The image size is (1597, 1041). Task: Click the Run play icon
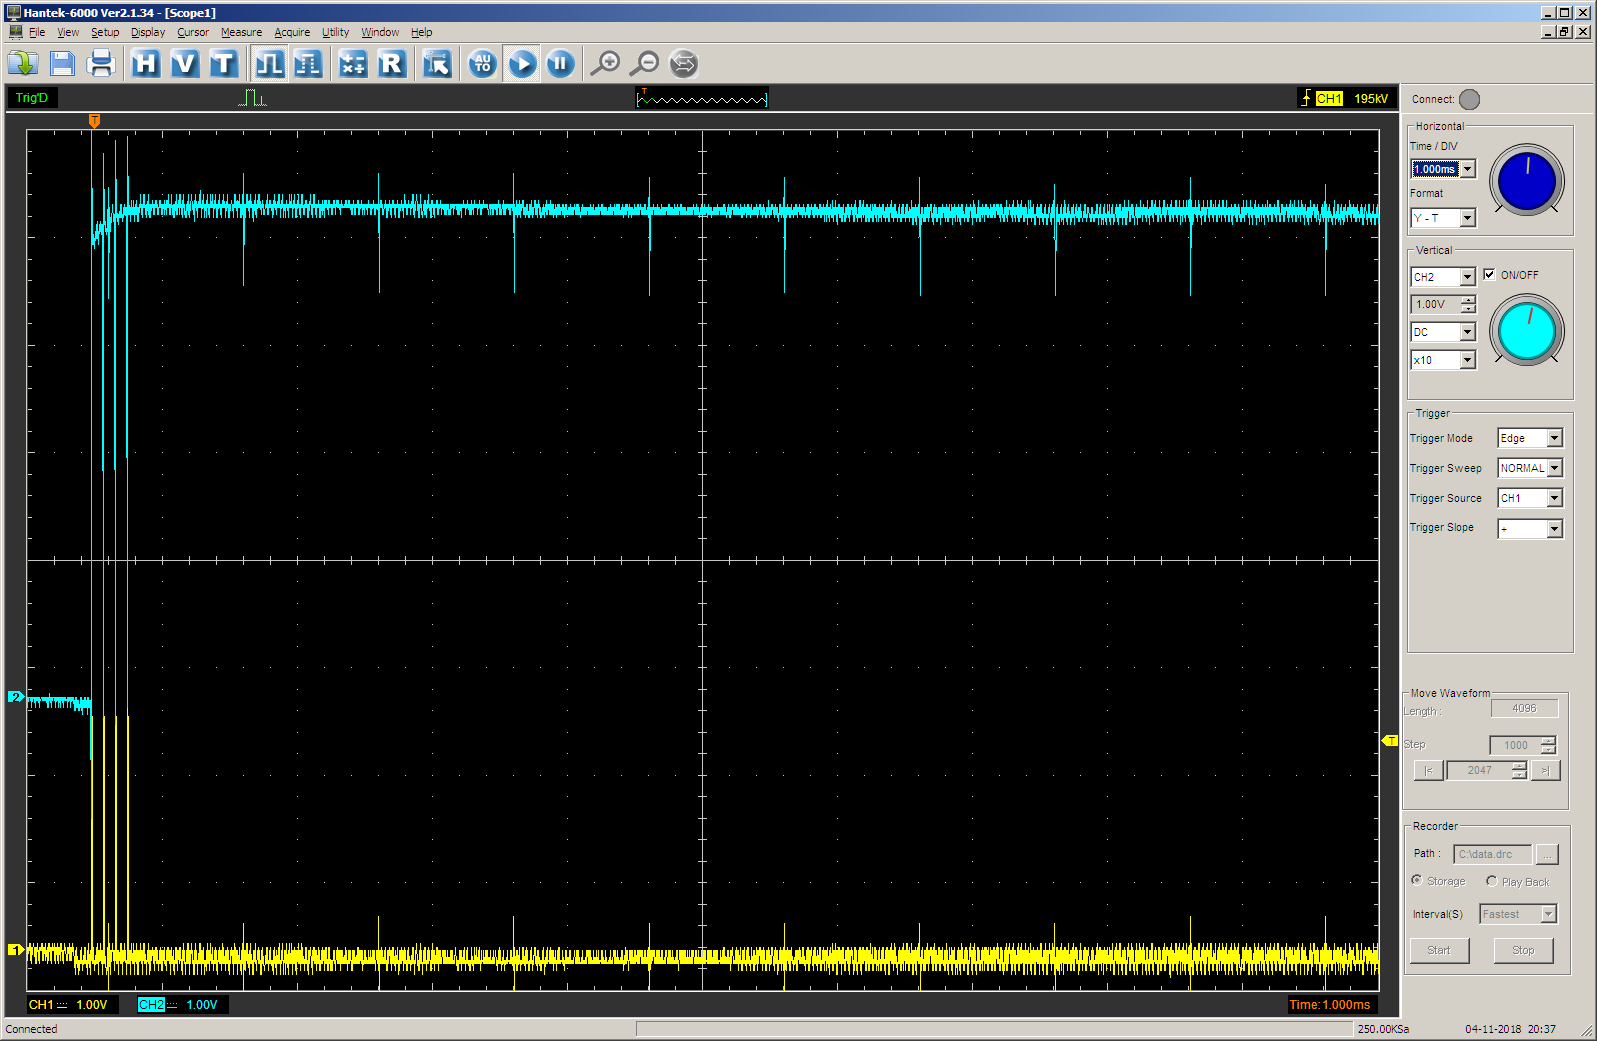pyautogui.click(x=522, y=64)
